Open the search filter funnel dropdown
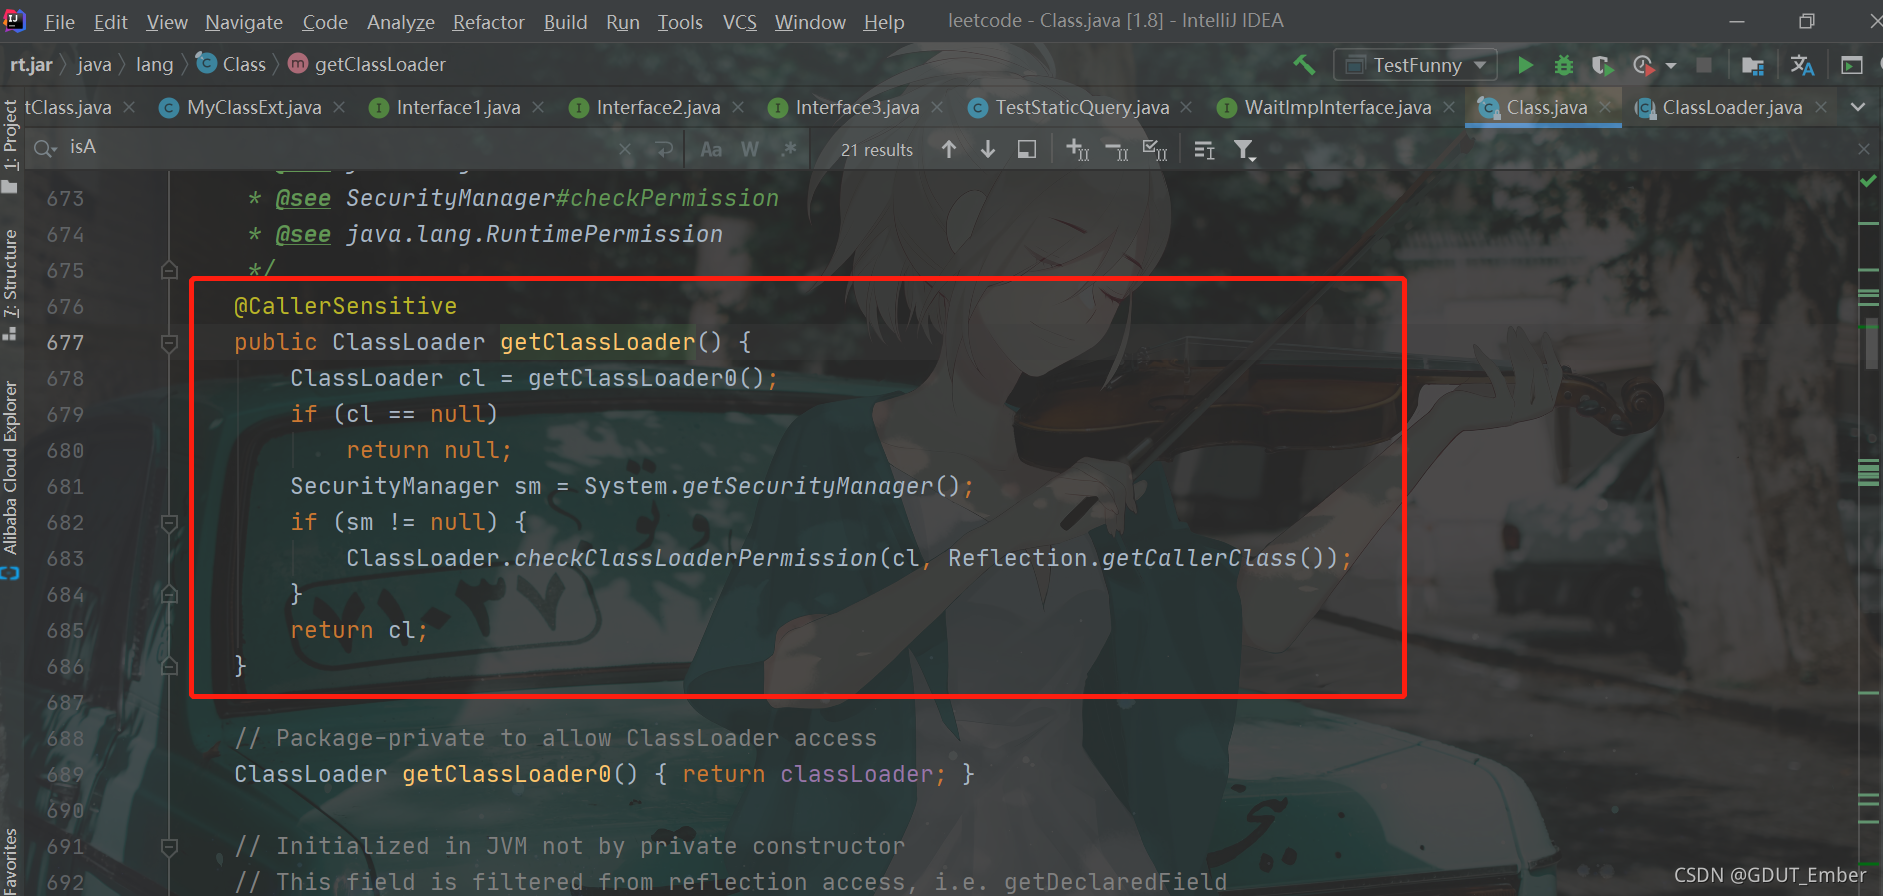The image size is (1883, 896). click(1244, 150)
